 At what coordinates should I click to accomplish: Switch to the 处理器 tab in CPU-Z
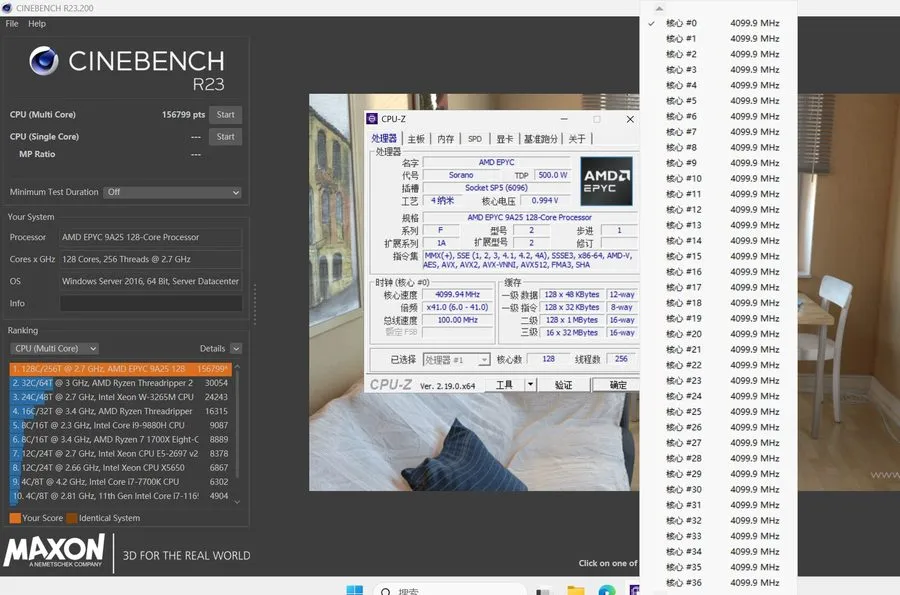coord(384,138)
